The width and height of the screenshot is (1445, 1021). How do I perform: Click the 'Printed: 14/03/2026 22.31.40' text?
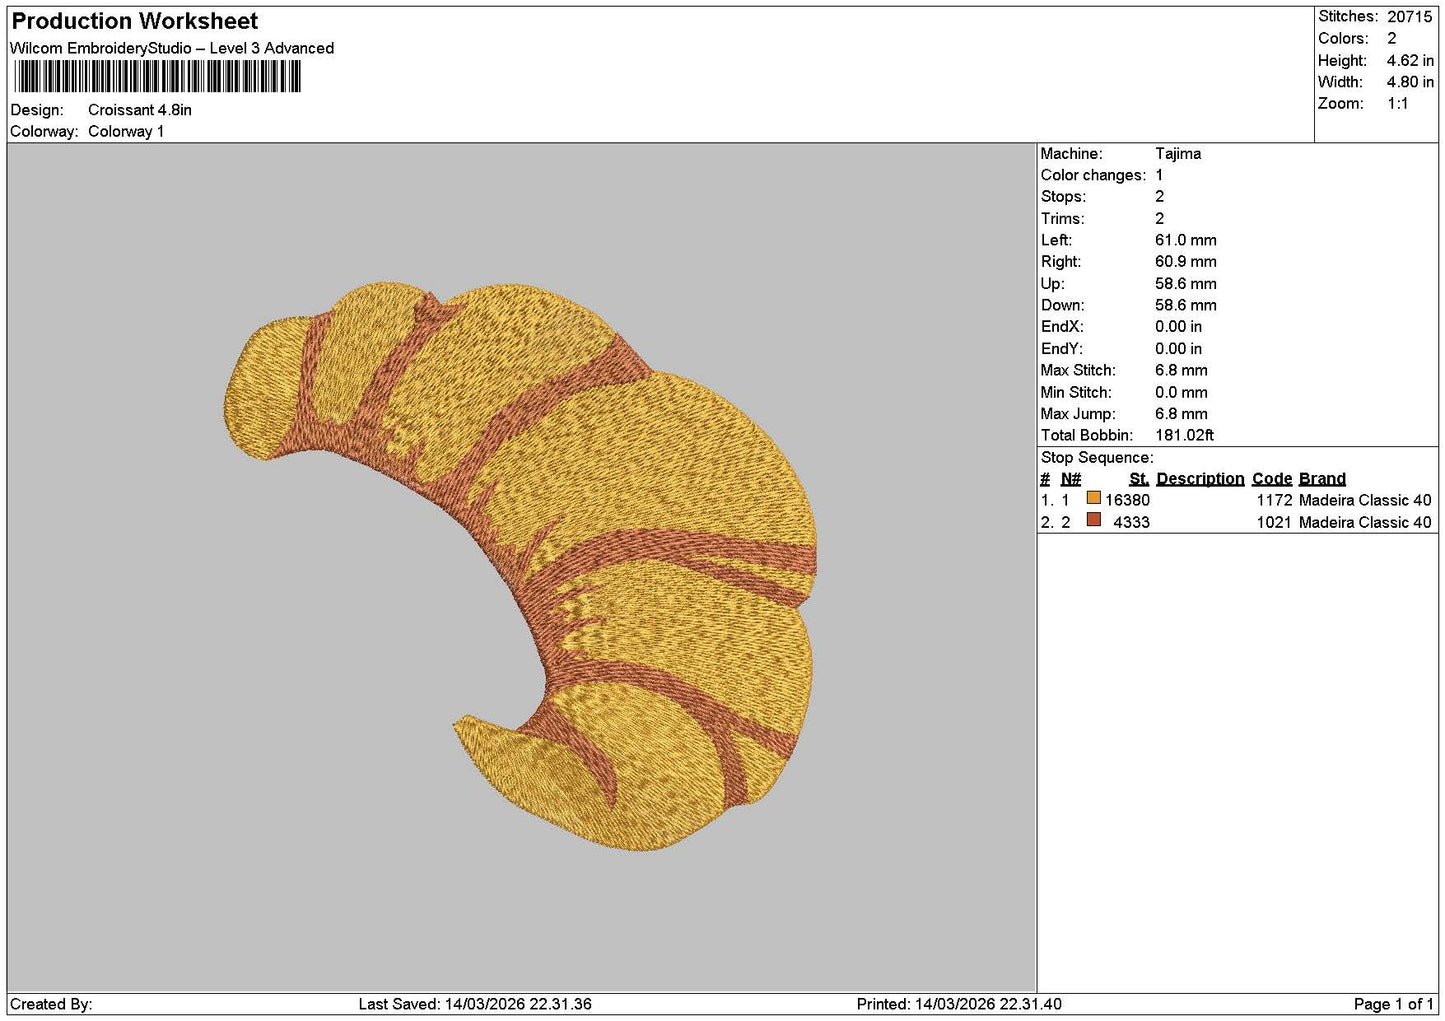[959, 1004]
